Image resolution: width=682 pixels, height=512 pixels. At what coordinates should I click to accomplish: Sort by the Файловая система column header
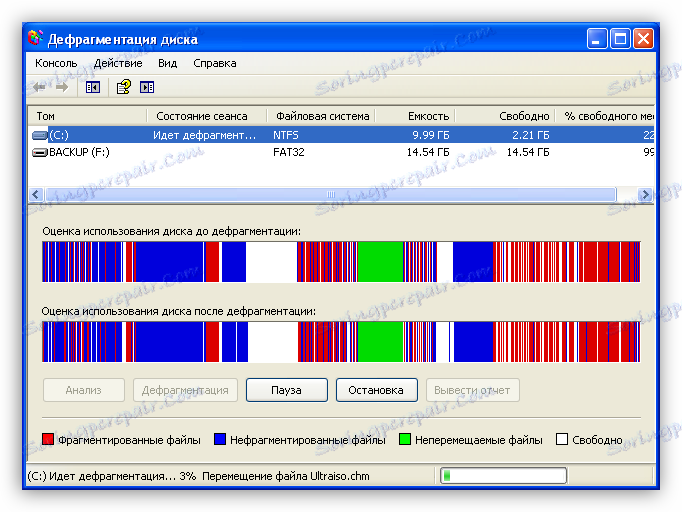point(321,116)
